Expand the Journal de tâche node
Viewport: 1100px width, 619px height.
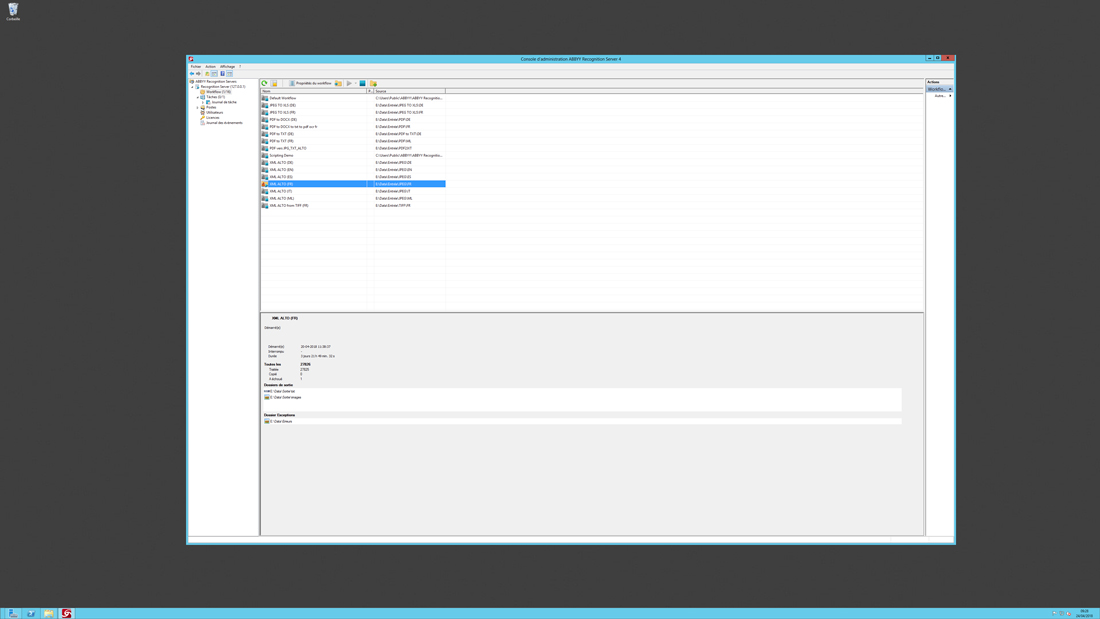point(203,102)
